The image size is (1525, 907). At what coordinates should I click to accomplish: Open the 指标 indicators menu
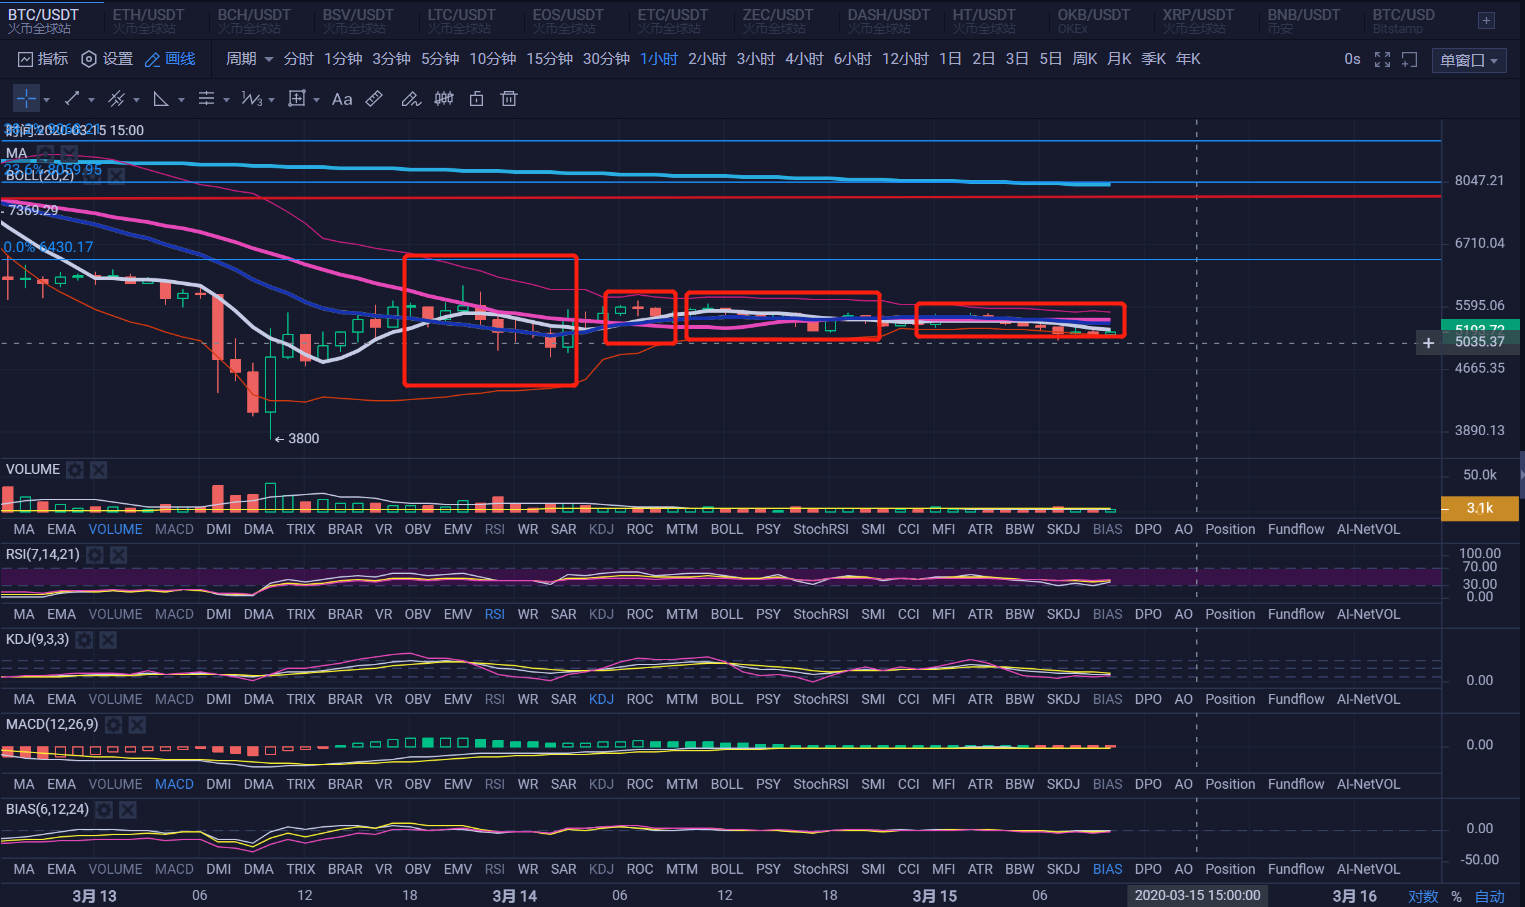click(x=43, y=59)
